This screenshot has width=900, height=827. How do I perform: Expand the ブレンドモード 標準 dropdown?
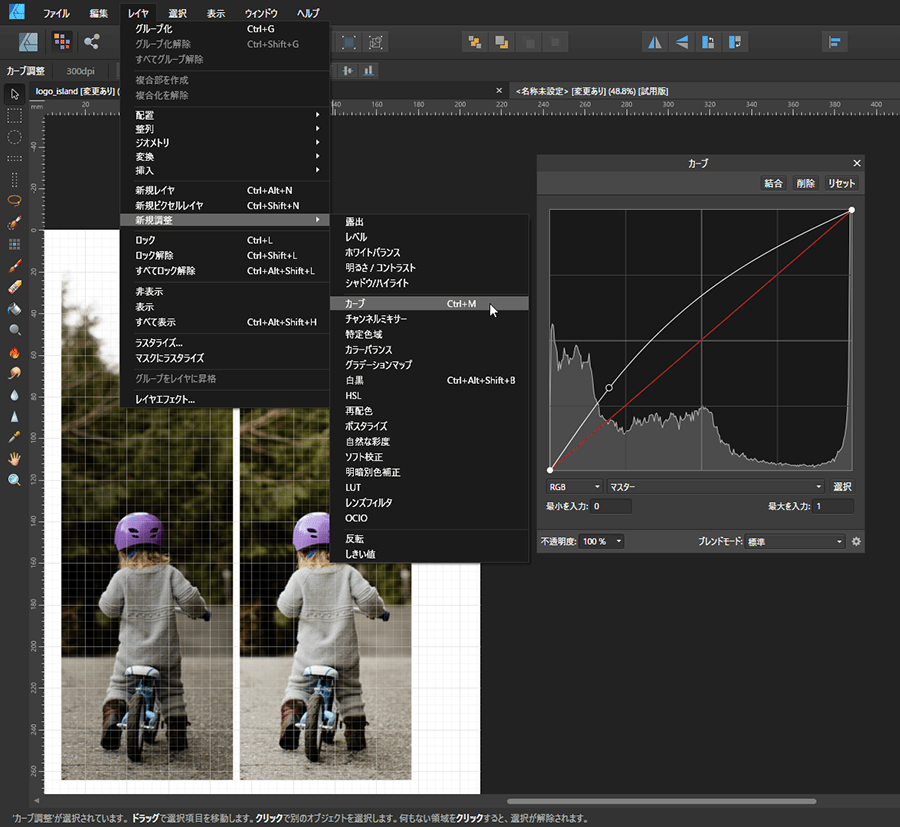[x=795, y=541]
